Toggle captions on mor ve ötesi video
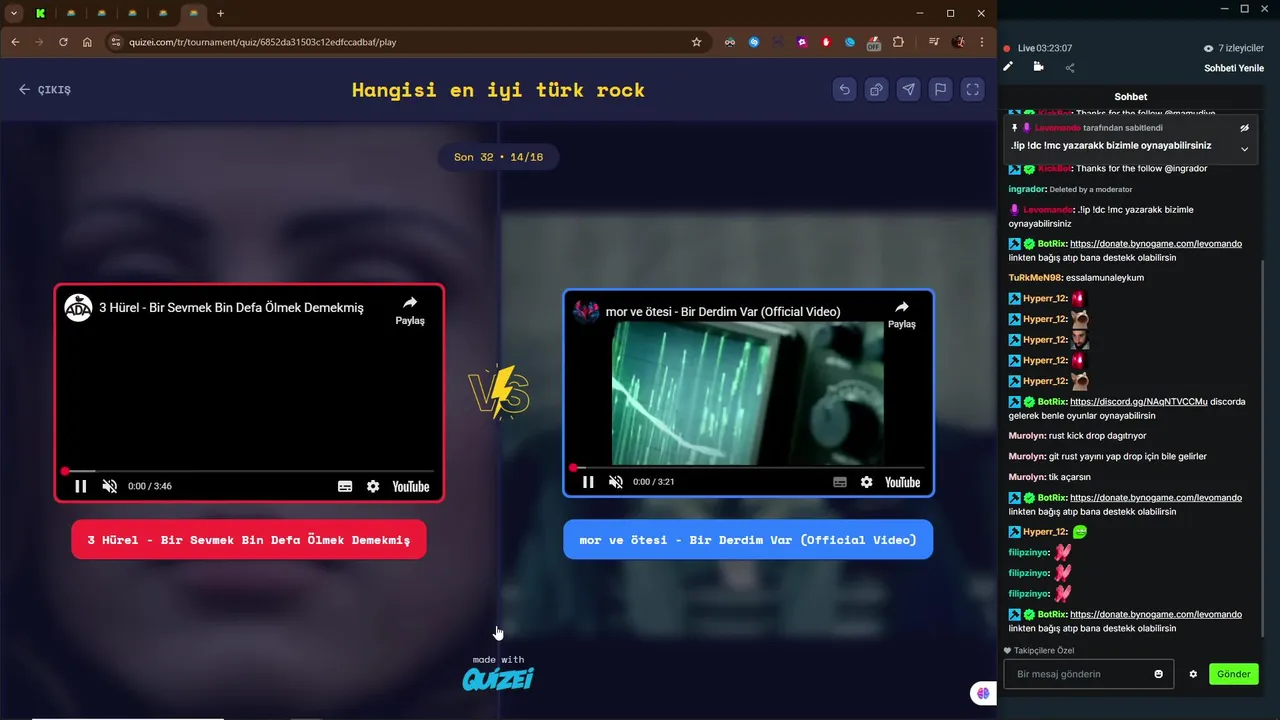 [839, 482]
